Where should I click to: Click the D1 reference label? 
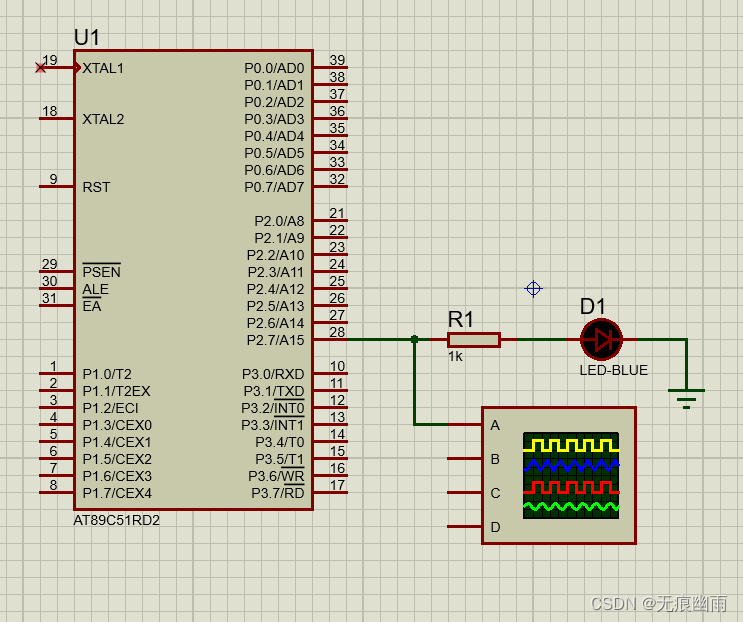(593, 306)
